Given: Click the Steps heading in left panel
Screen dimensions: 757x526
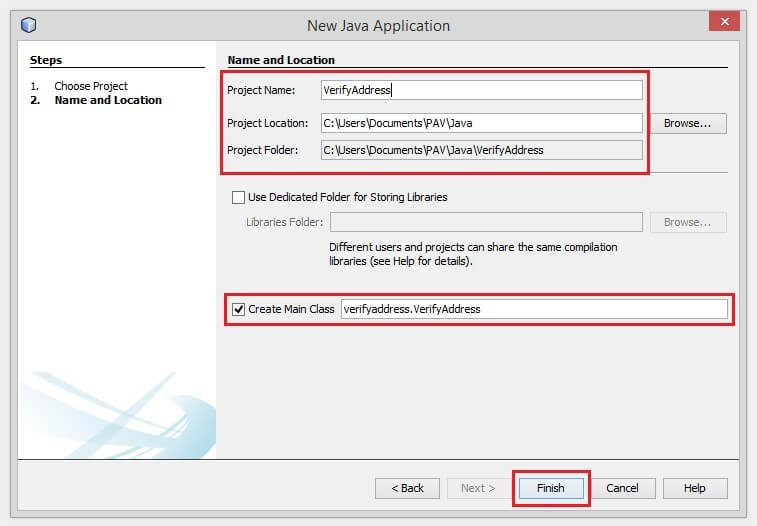Looking at the screenshot, I should 46,60.
